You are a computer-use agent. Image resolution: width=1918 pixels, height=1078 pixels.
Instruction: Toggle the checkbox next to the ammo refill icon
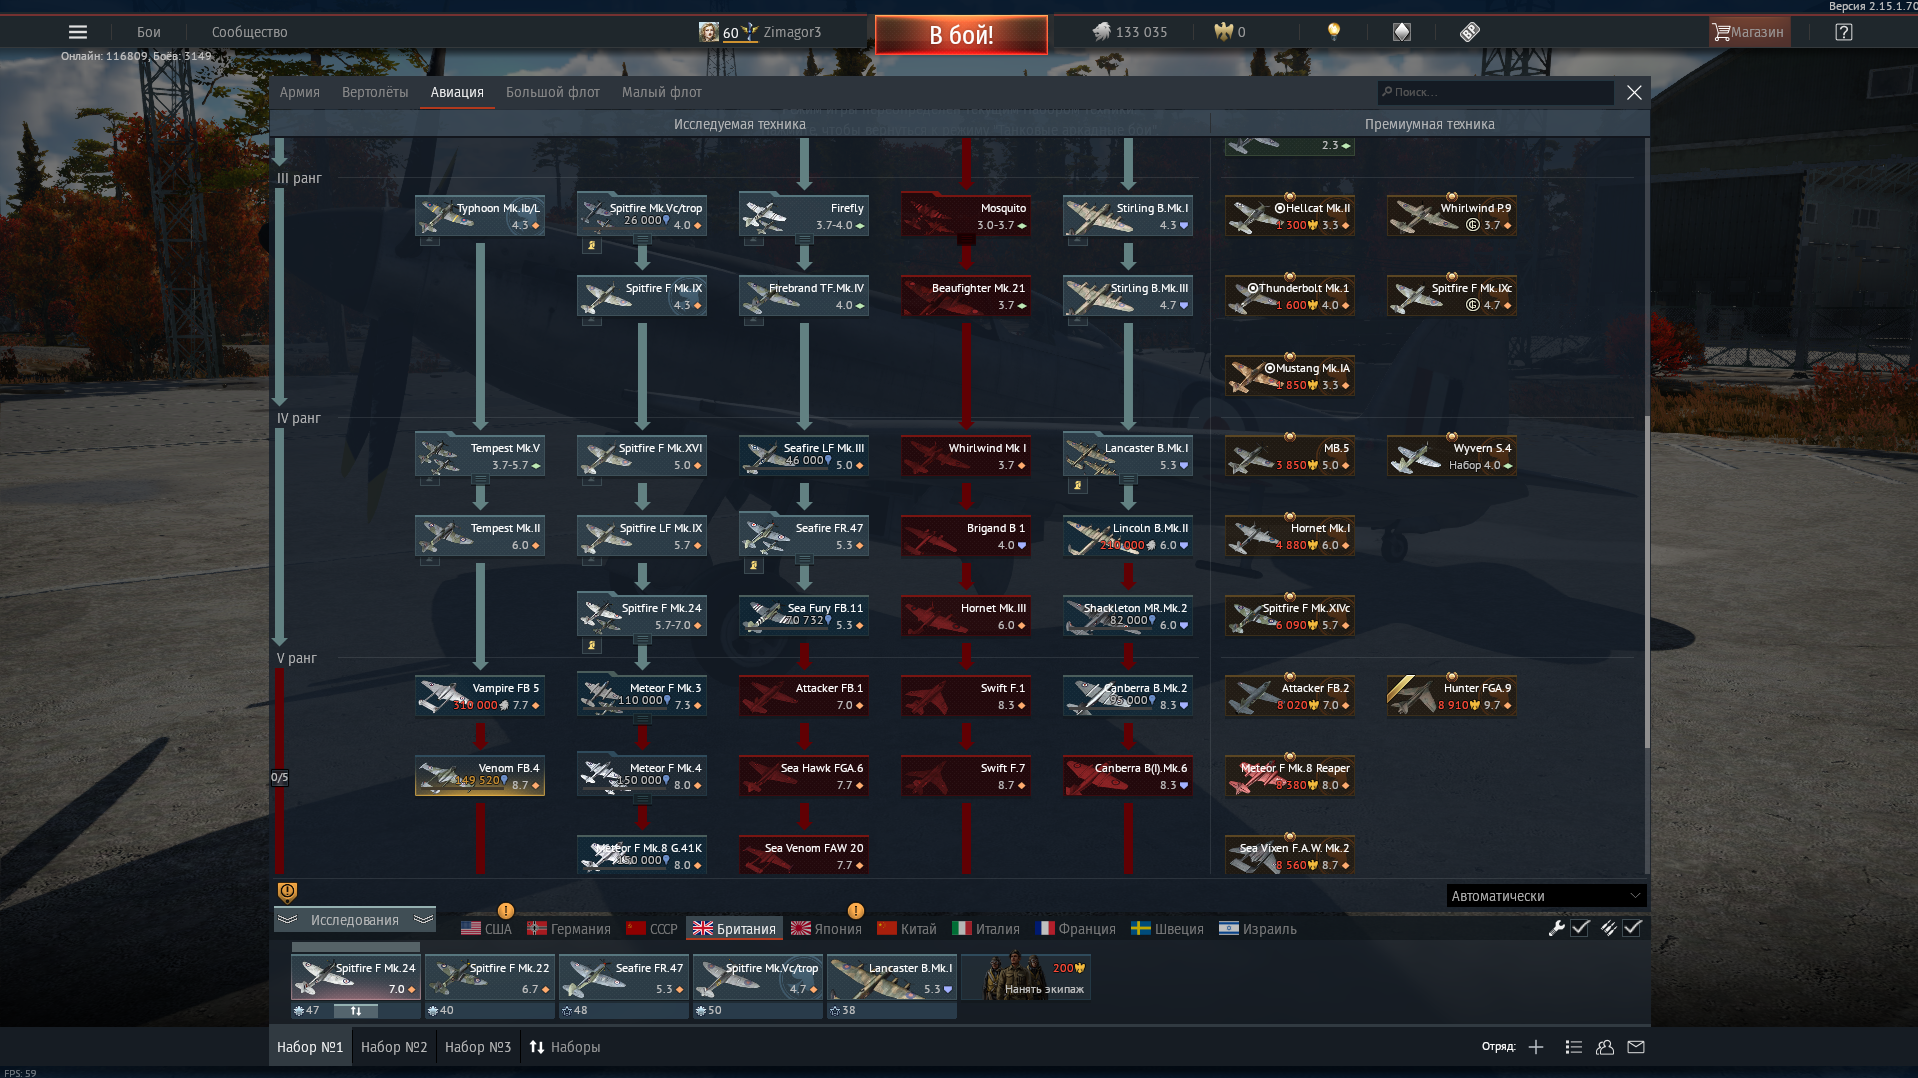(1632, 928)
